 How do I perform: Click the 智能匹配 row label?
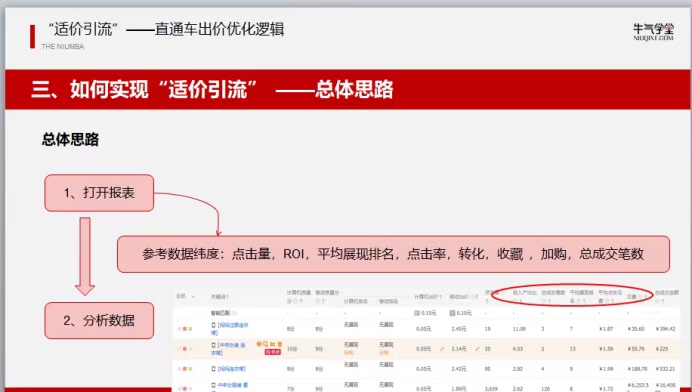[221, 313]
